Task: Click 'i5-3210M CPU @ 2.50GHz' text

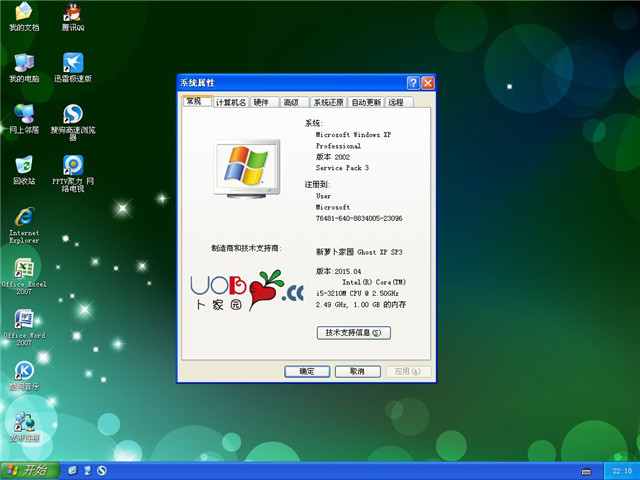Action: [x=357, y=293]
